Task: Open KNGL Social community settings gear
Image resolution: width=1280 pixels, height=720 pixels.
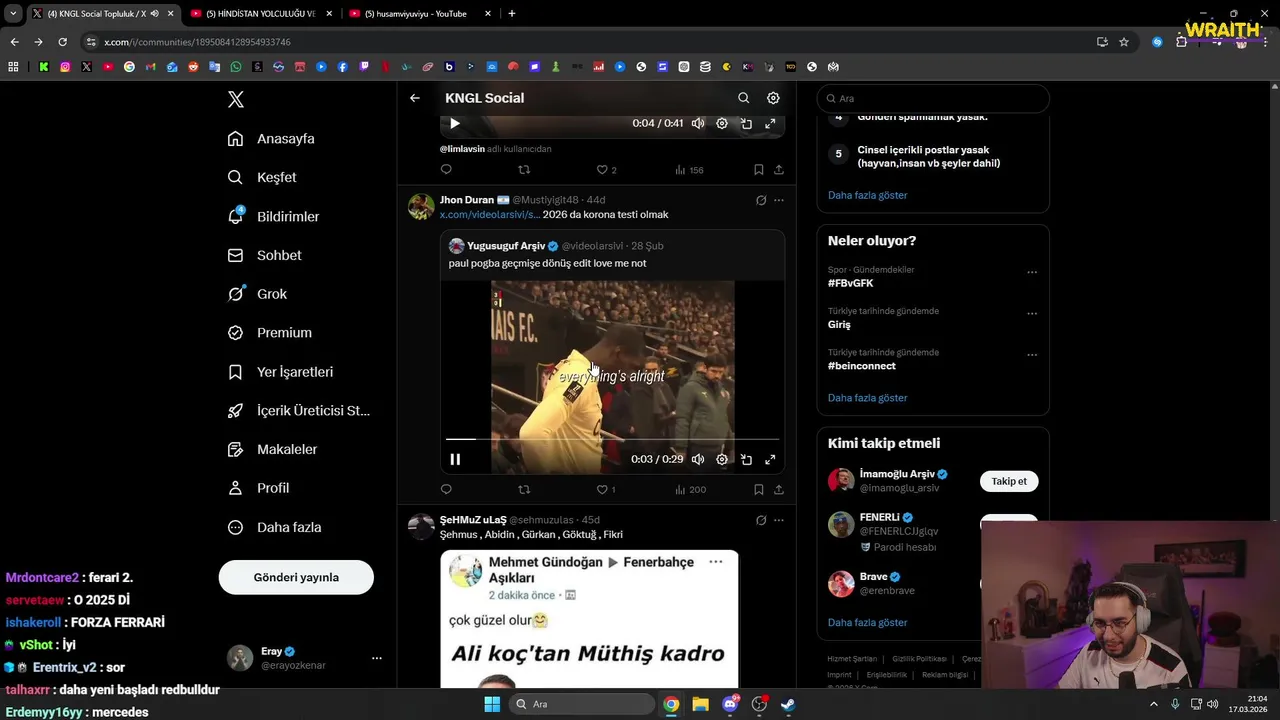Action: click(x=773, y=98)
